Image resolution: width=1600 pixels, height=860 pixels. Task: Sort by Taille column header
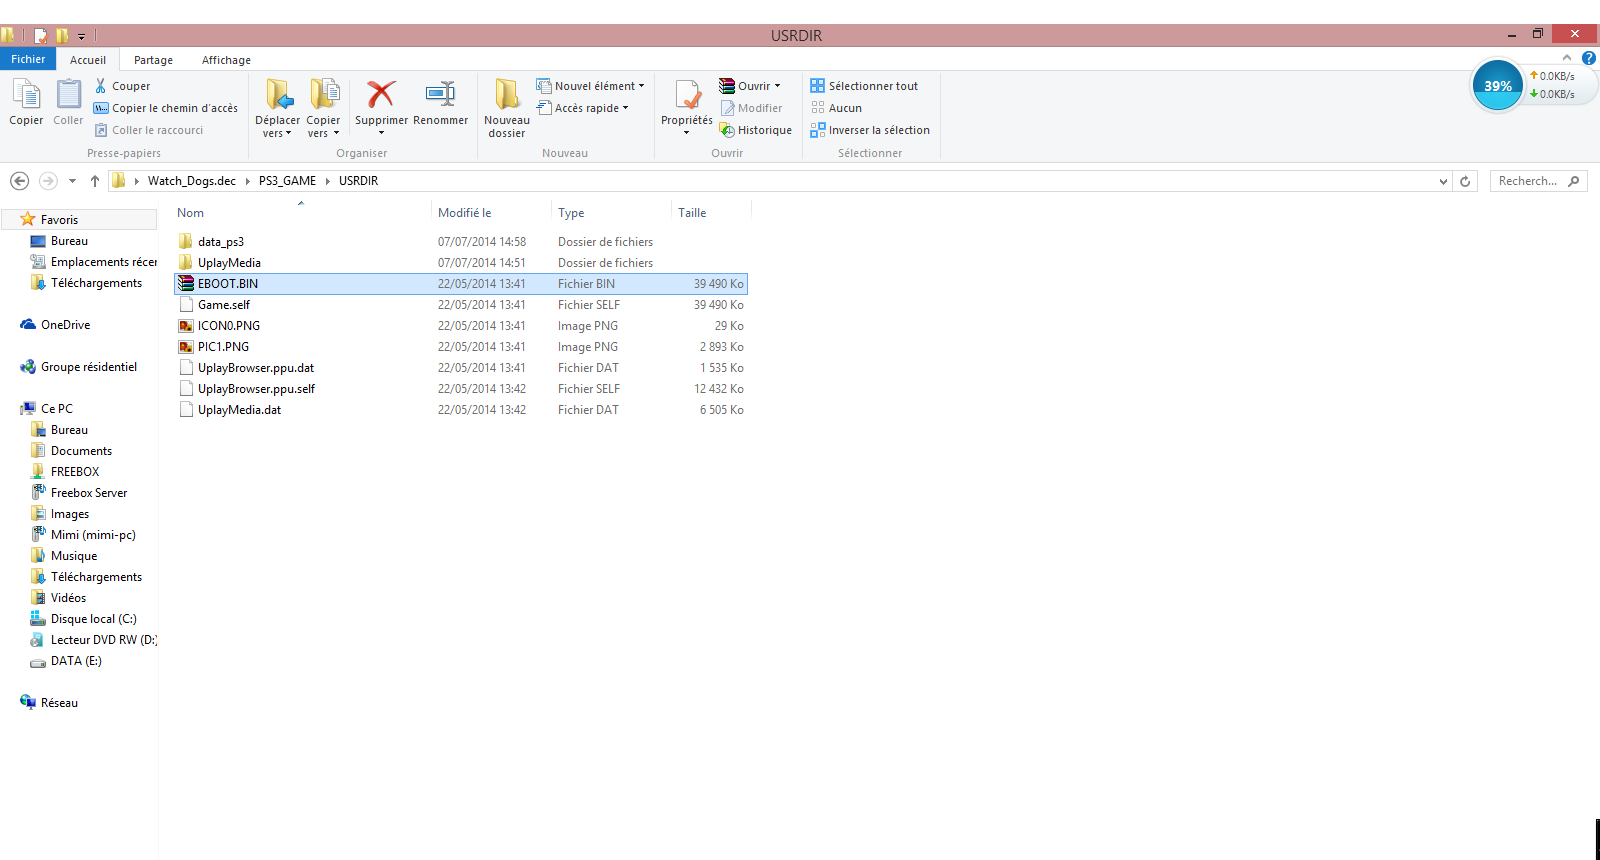[x=692, y=213]
